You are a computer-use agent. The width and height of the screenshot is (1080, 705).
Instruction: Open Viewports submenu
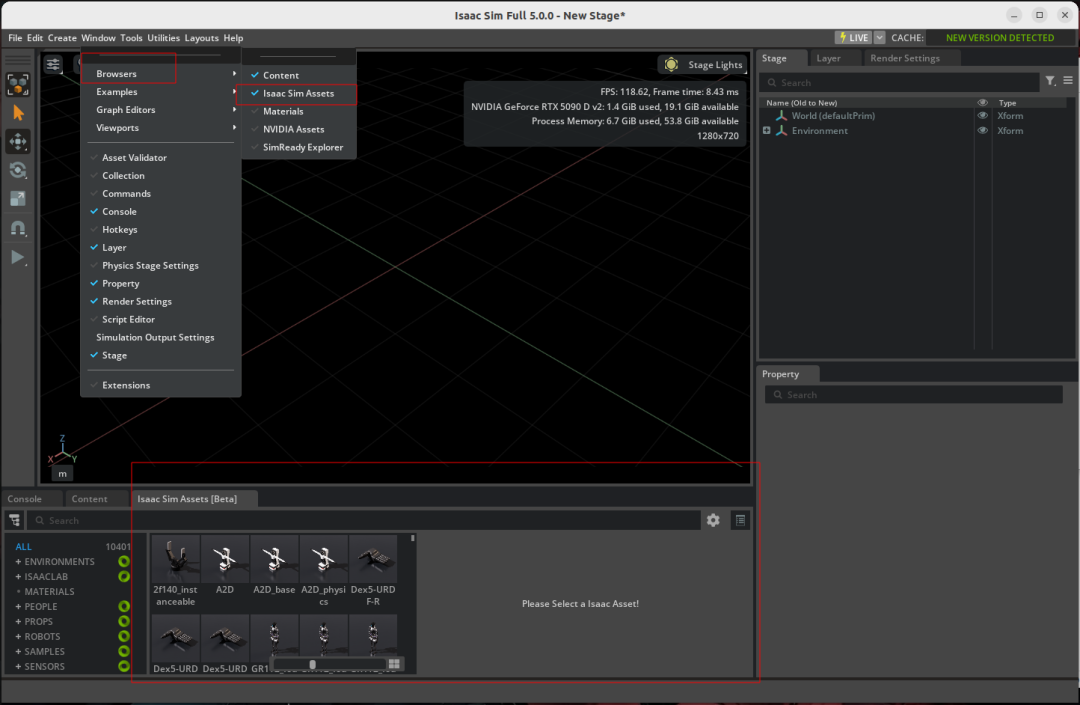click(x=160, y=128)
